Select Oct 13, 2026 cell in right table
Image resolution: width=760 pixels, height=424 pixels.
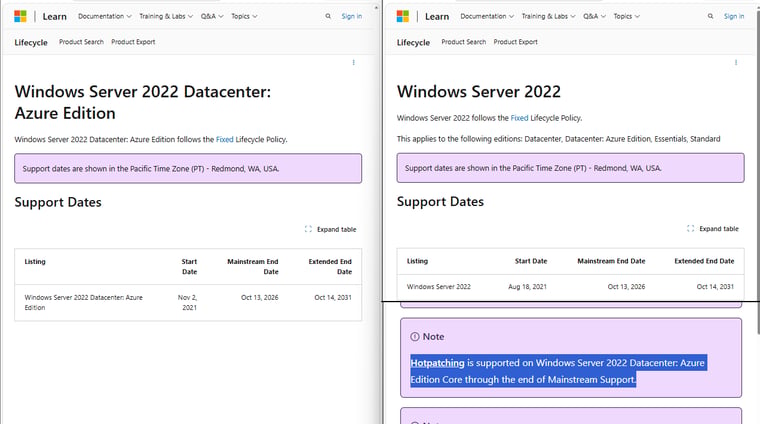coord(626,287)
